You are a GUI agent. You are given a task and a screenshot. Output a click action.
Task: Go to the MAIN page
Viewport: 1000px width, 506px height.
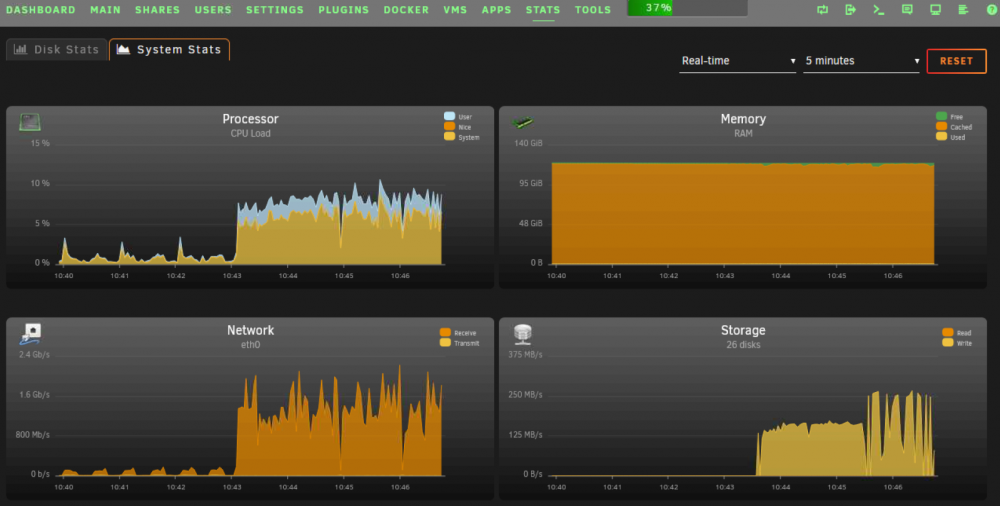[x=105, y=10]
